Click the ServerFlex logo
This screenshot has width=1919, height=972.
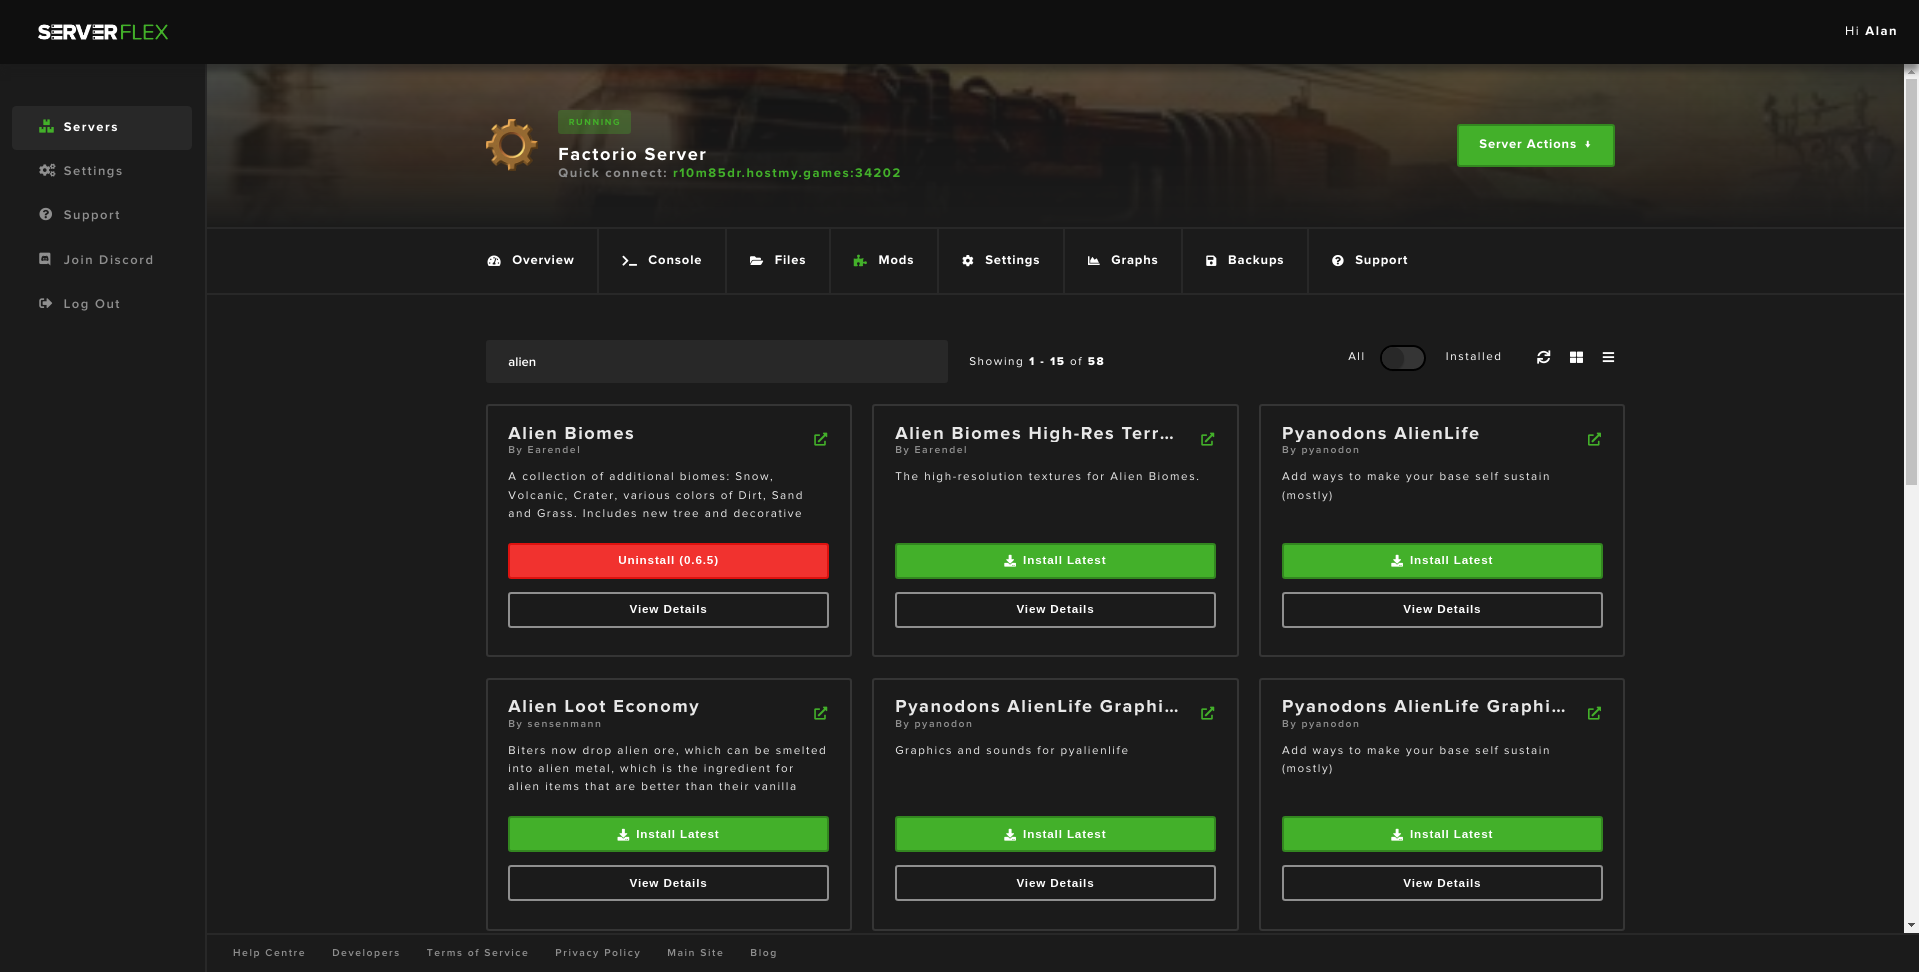pyautogui.click(x=103, y=32)
